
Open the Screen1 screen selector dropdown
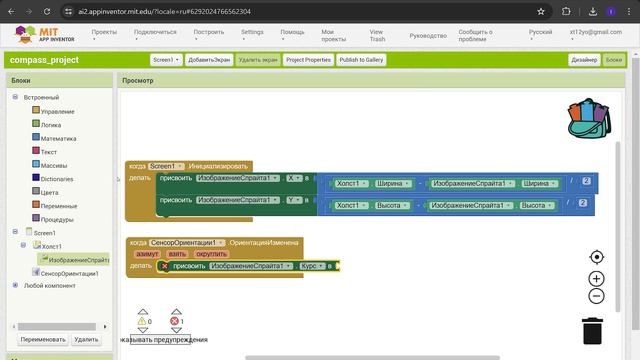(x=166, y=60)
